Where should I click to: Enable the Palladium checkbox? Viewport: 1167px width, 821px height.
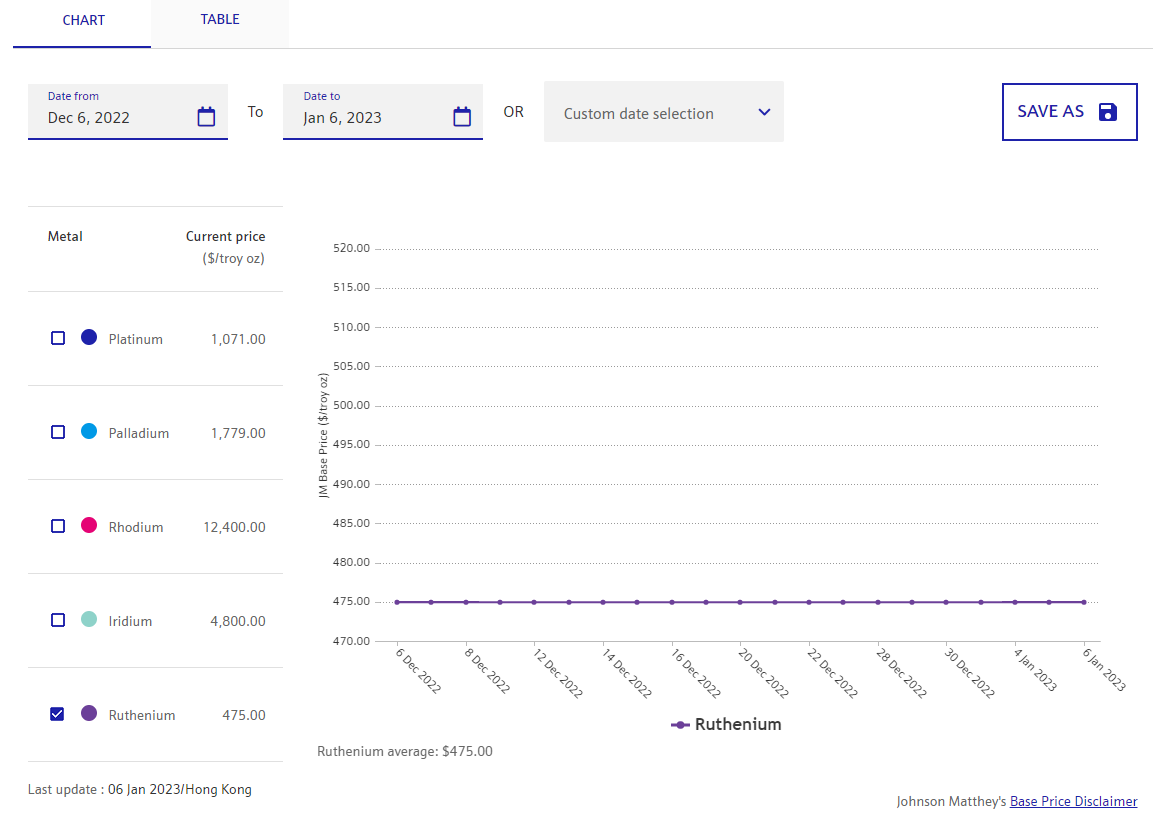tap(58, 432)
